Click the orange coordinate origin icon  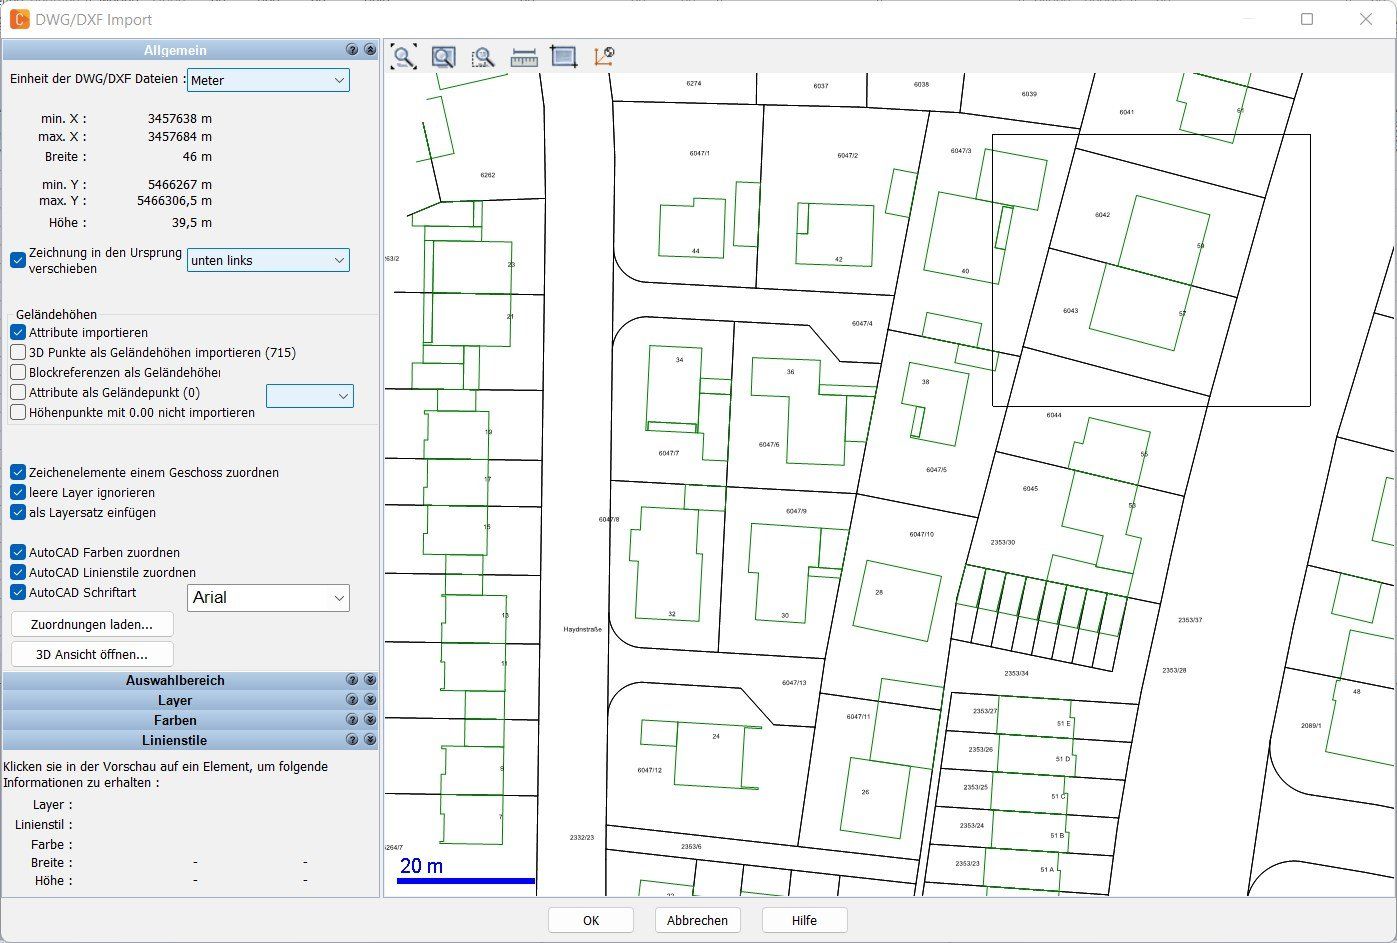click(x=604, y=57)
